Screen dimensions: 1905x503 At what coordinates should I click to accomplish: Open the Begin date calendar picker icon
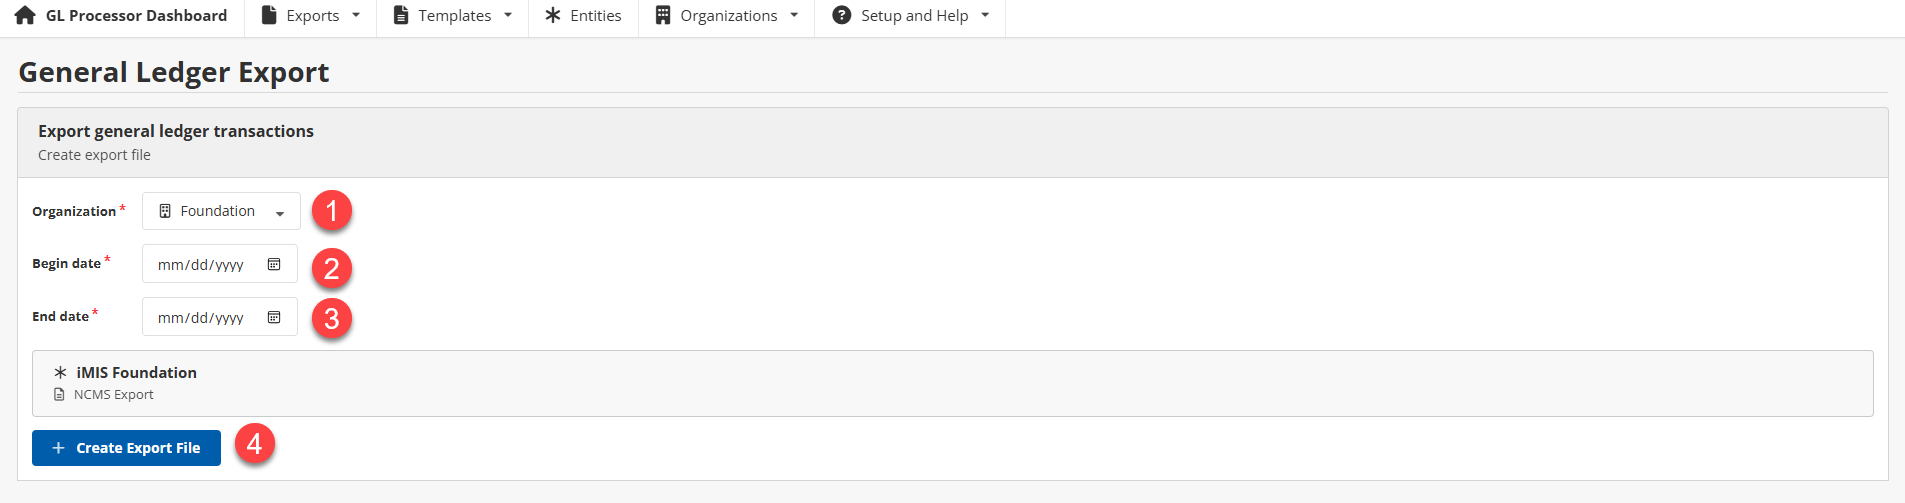274,265
